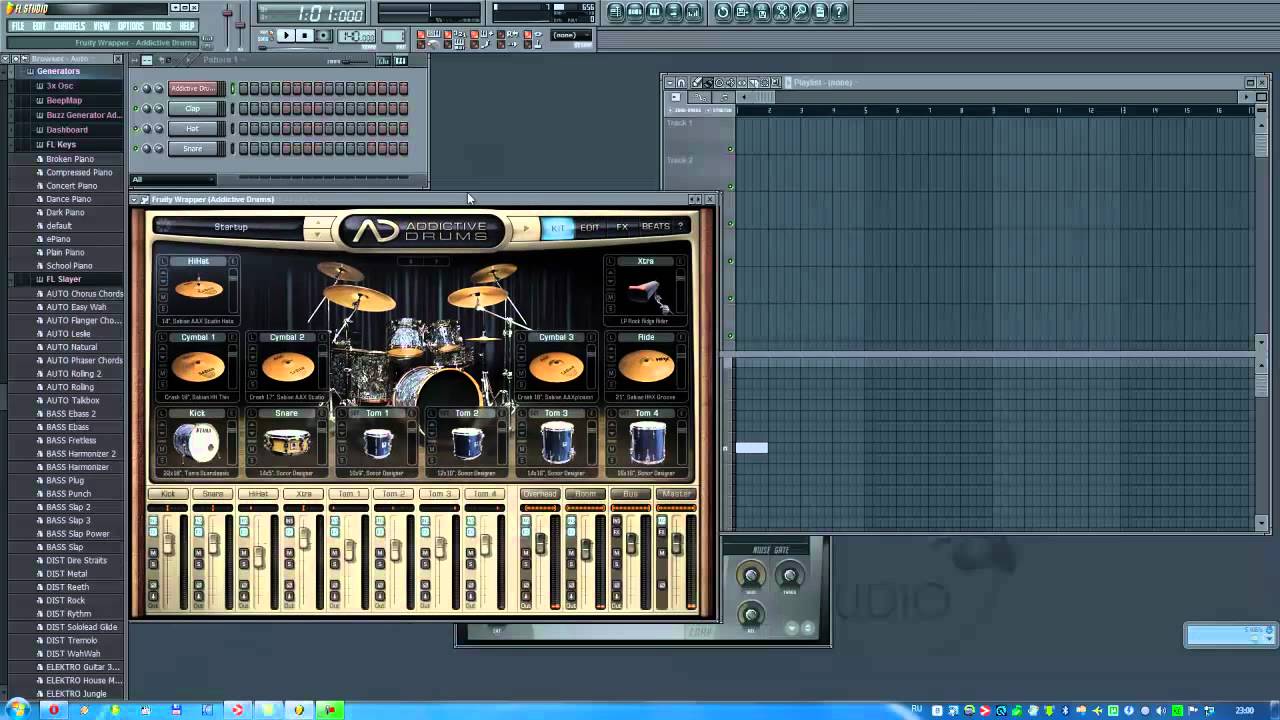Mute the Overhead mixer channel

point(526,553)
